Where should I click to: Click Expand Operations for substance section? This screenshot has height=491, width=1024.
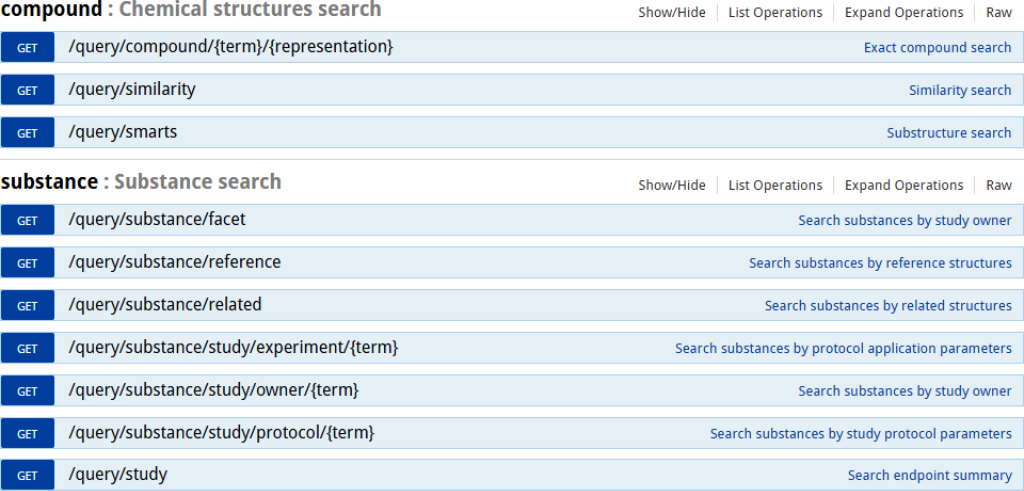point(904,185)
